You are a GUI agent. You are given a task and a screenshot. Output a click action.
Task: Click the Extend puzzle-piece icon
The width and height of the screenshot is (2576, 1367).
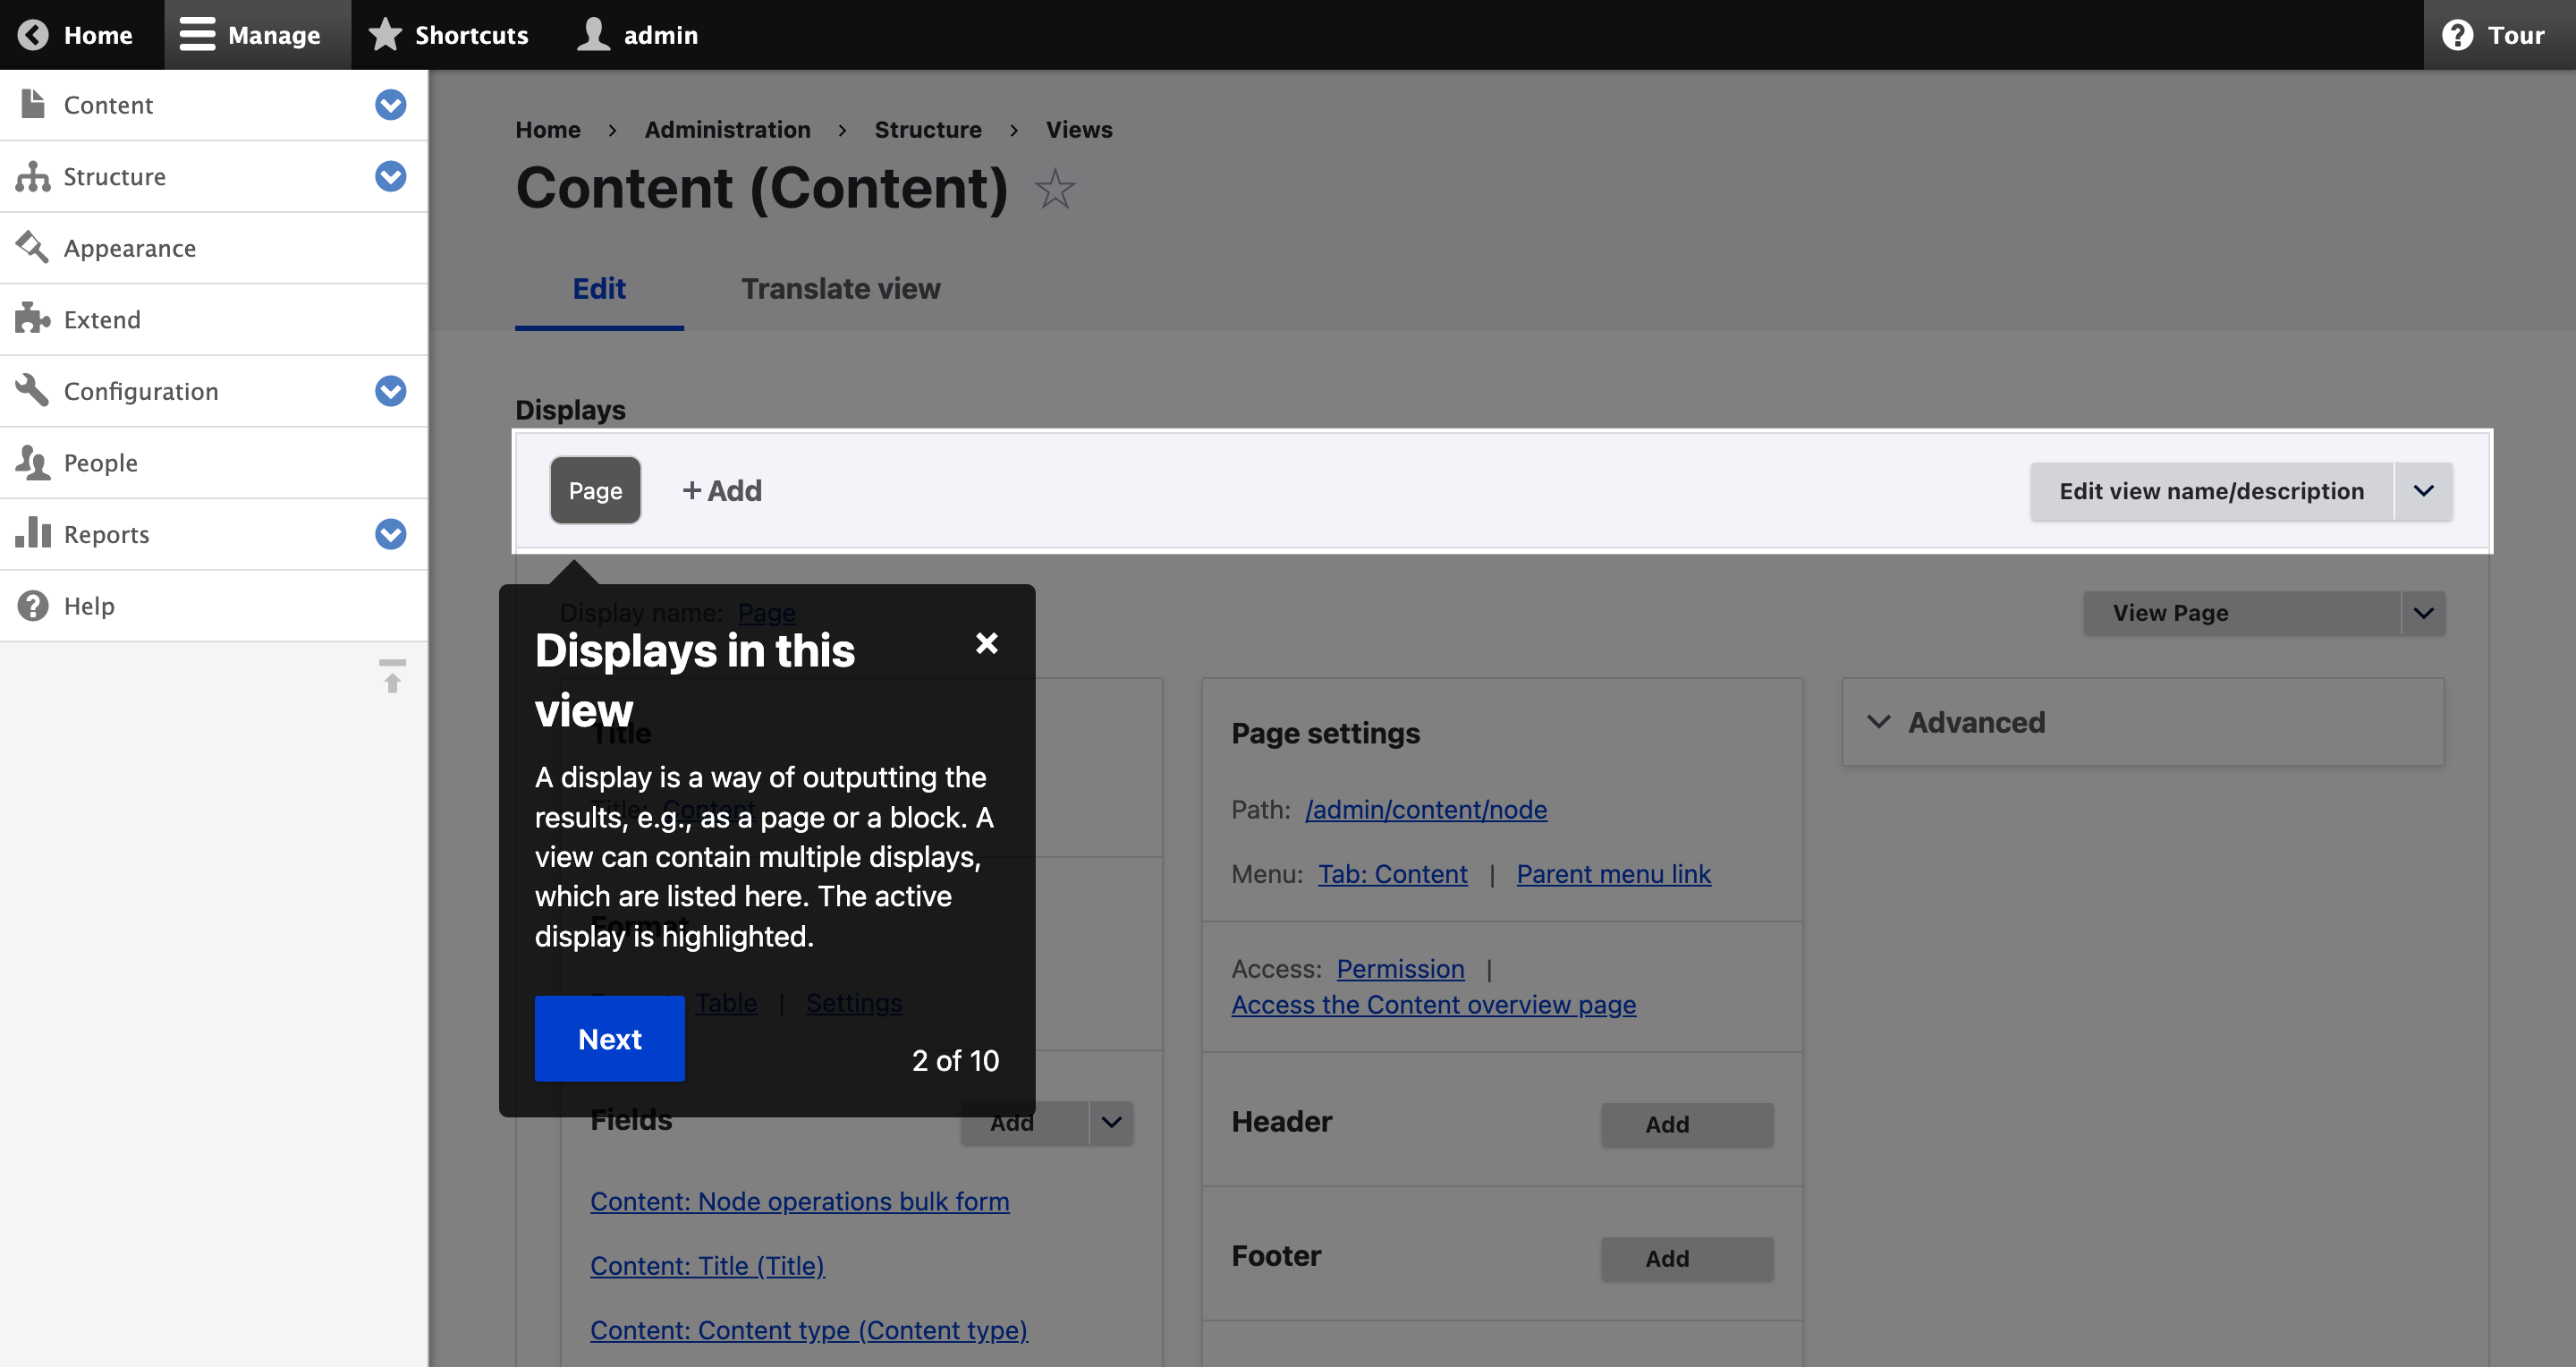tap(33, 319)
